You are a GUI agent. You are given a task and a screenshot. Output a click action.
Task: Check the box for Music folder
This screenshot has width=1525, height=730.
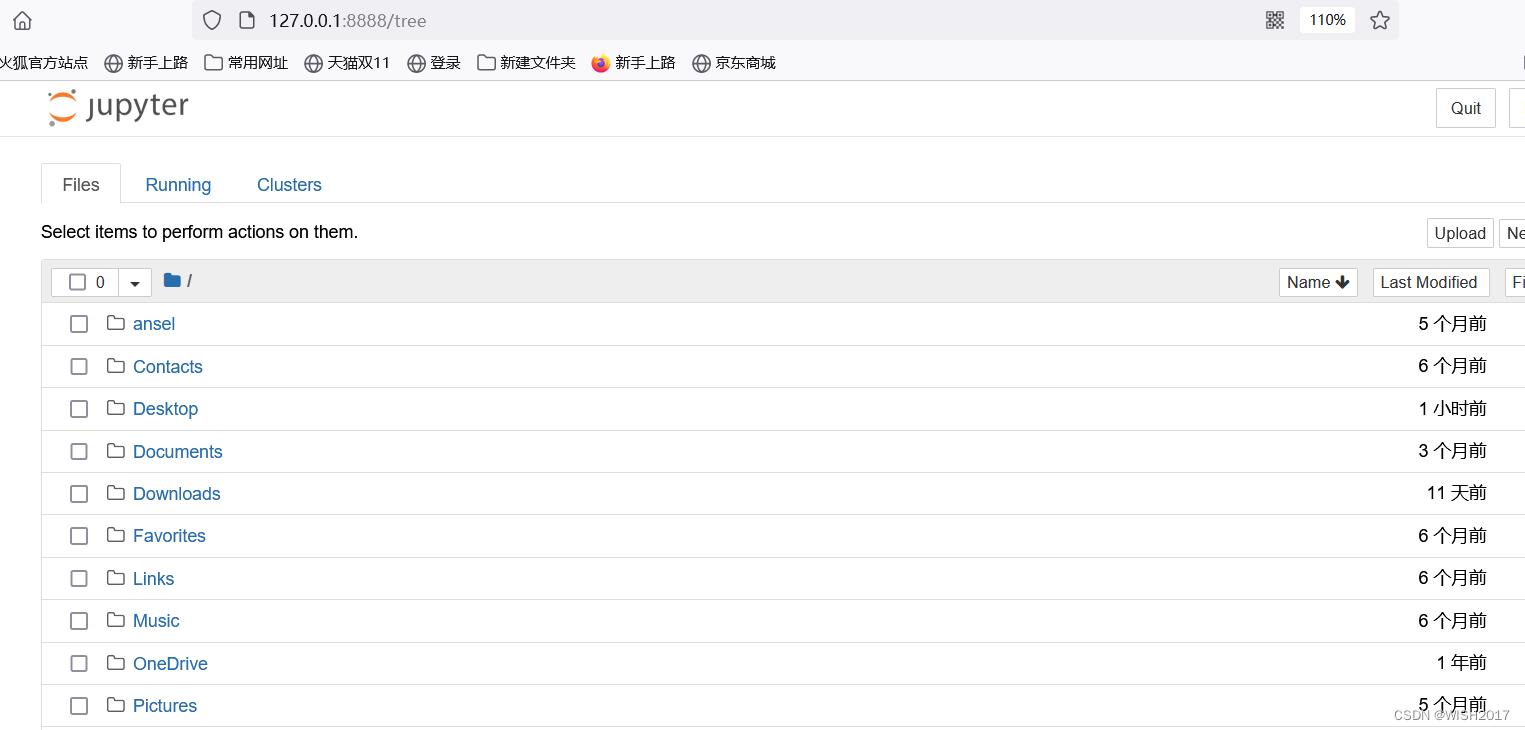tap(79, 621)
